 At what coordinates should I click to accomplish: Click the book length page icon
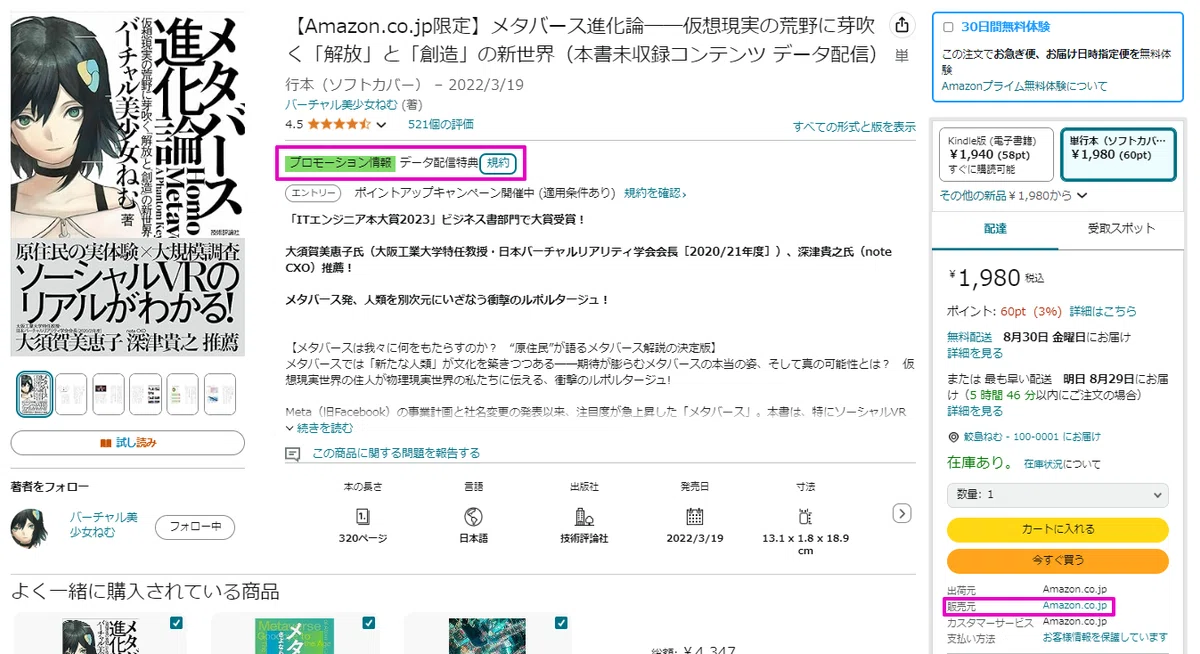362,516
